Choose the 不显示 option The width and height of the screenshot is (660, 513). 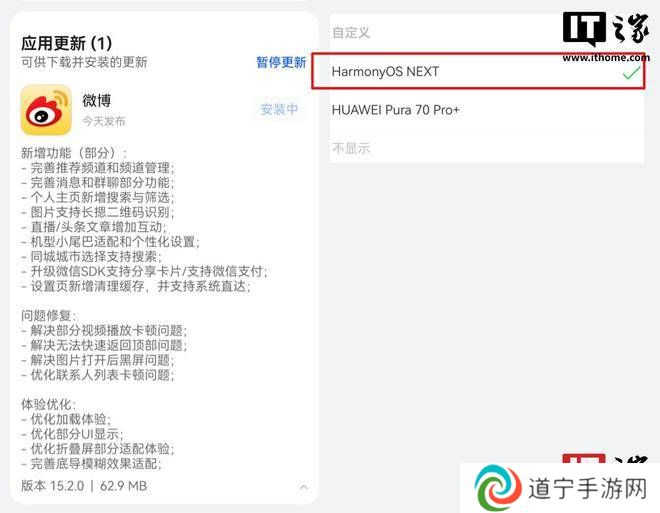point(487,148)
